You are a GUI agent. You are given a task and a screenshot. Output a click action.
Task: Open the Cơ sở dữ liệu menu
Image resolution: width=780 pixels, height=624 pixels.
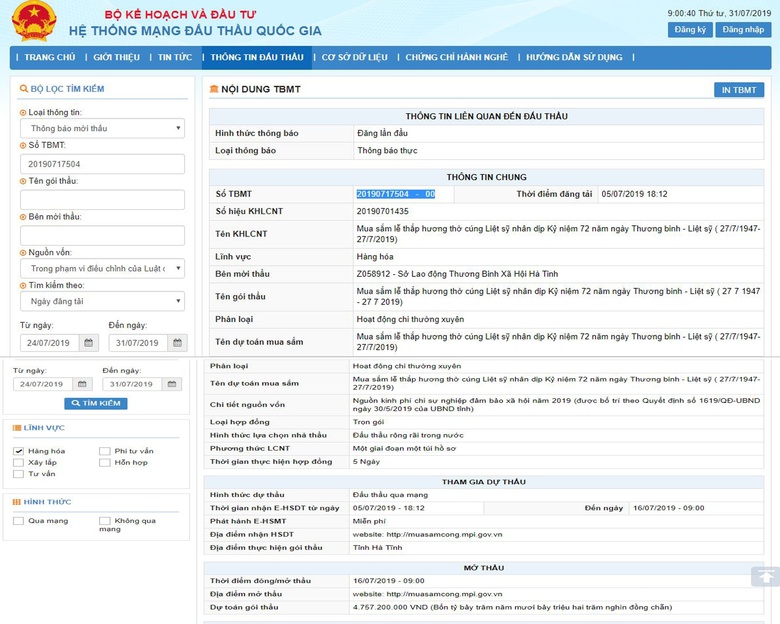pyautogui.click(x=354, y=58)
